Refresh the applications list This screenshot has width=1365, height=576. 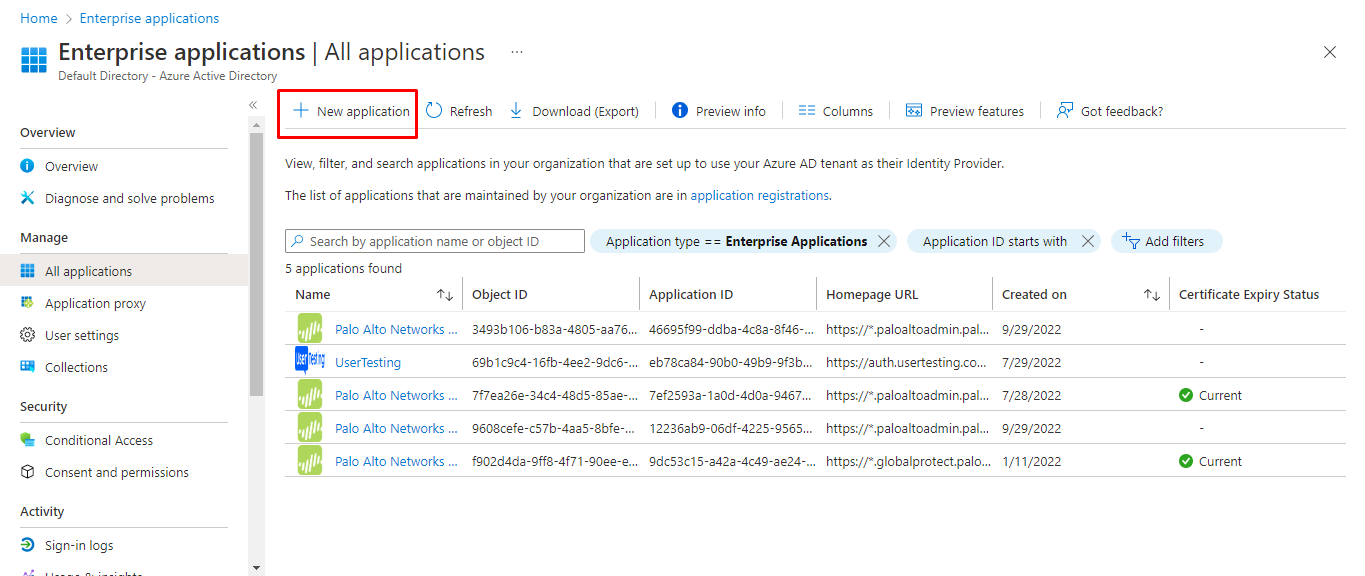pos(459,111)
